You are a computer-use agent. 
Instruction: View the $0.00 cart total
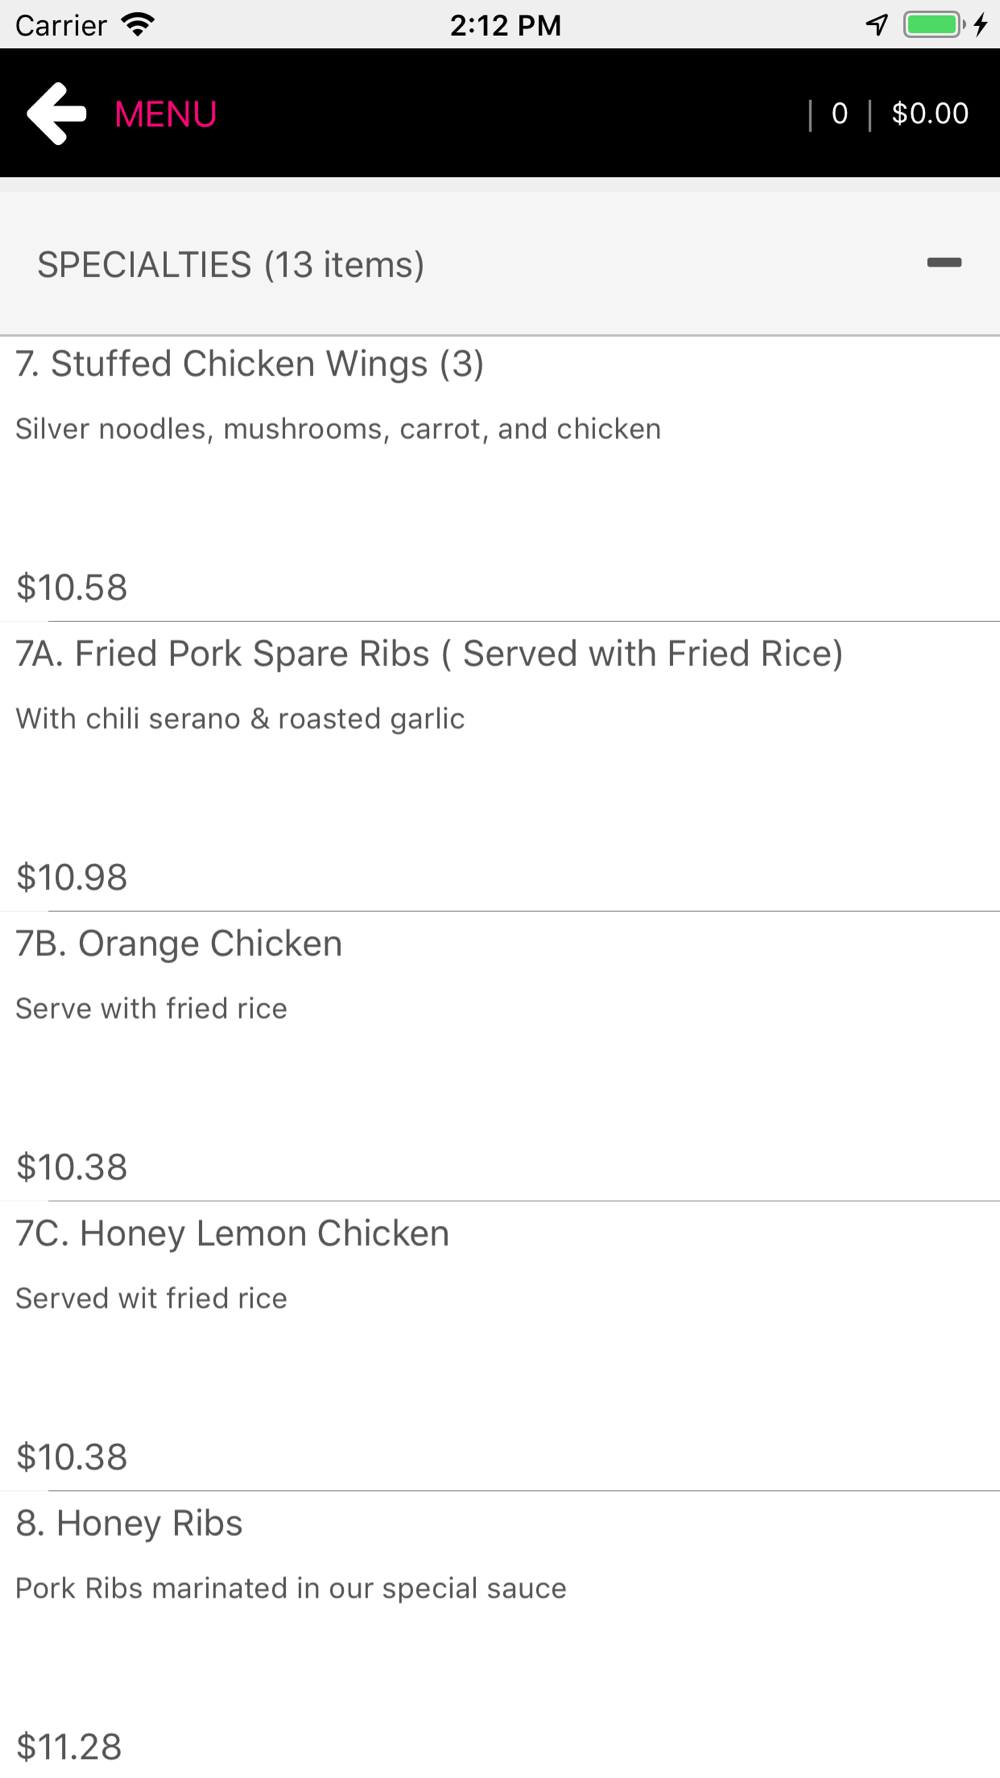point(930,114)
